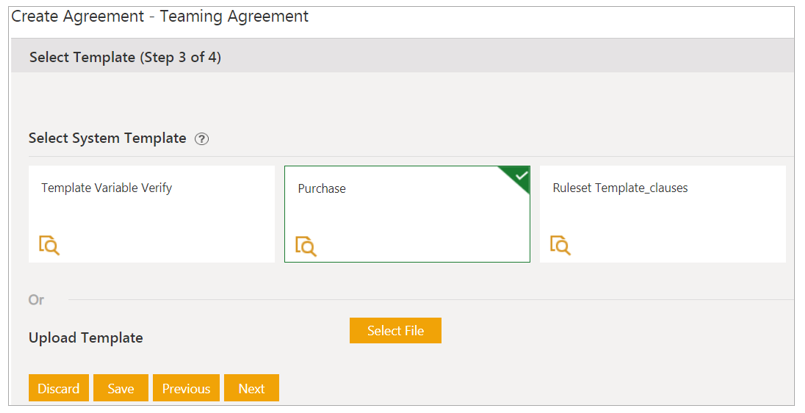Click the Ruleset Template_clauses name text
Viewport: 805px width, 413px height.
(620, 187)
